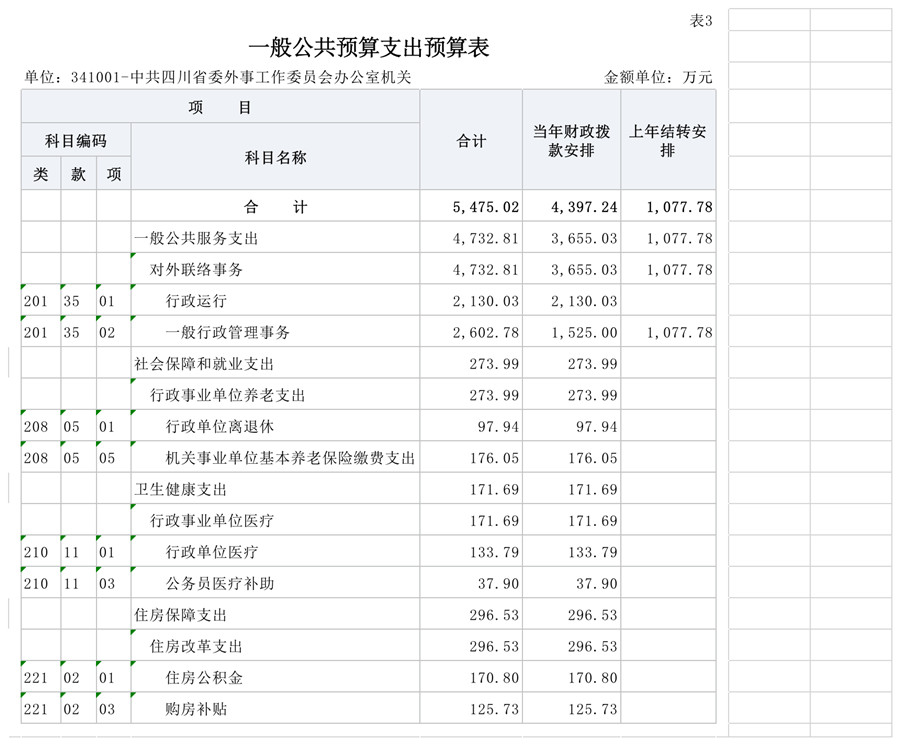The width and height of the screenshot is (900, 745).
Task: Select the 款 column header
Action: point(78,174)
